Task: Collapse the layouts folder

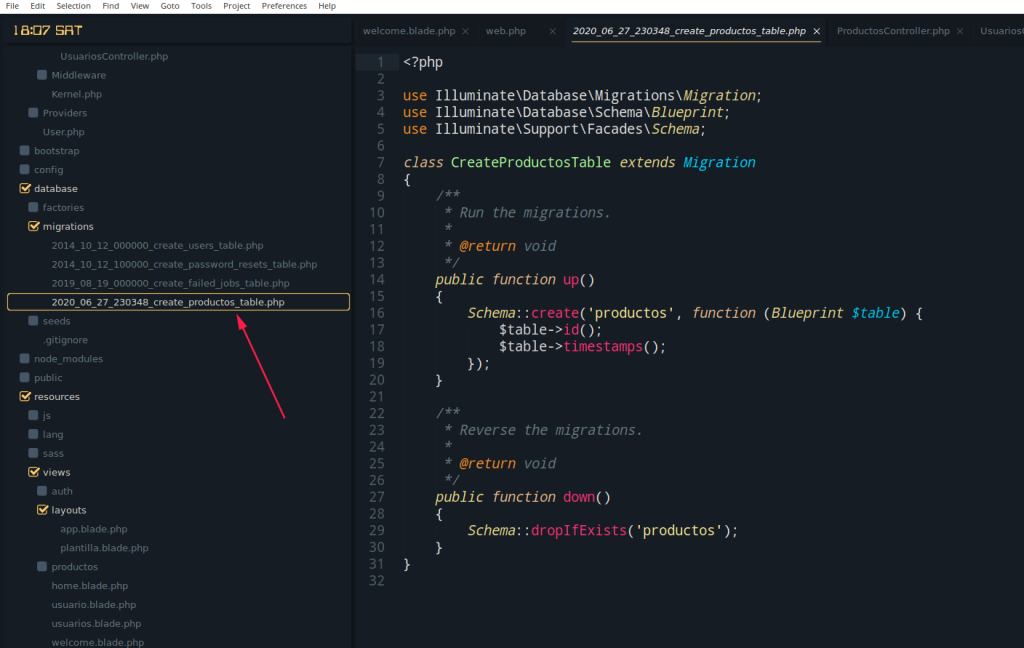Action: coord(42,510)
